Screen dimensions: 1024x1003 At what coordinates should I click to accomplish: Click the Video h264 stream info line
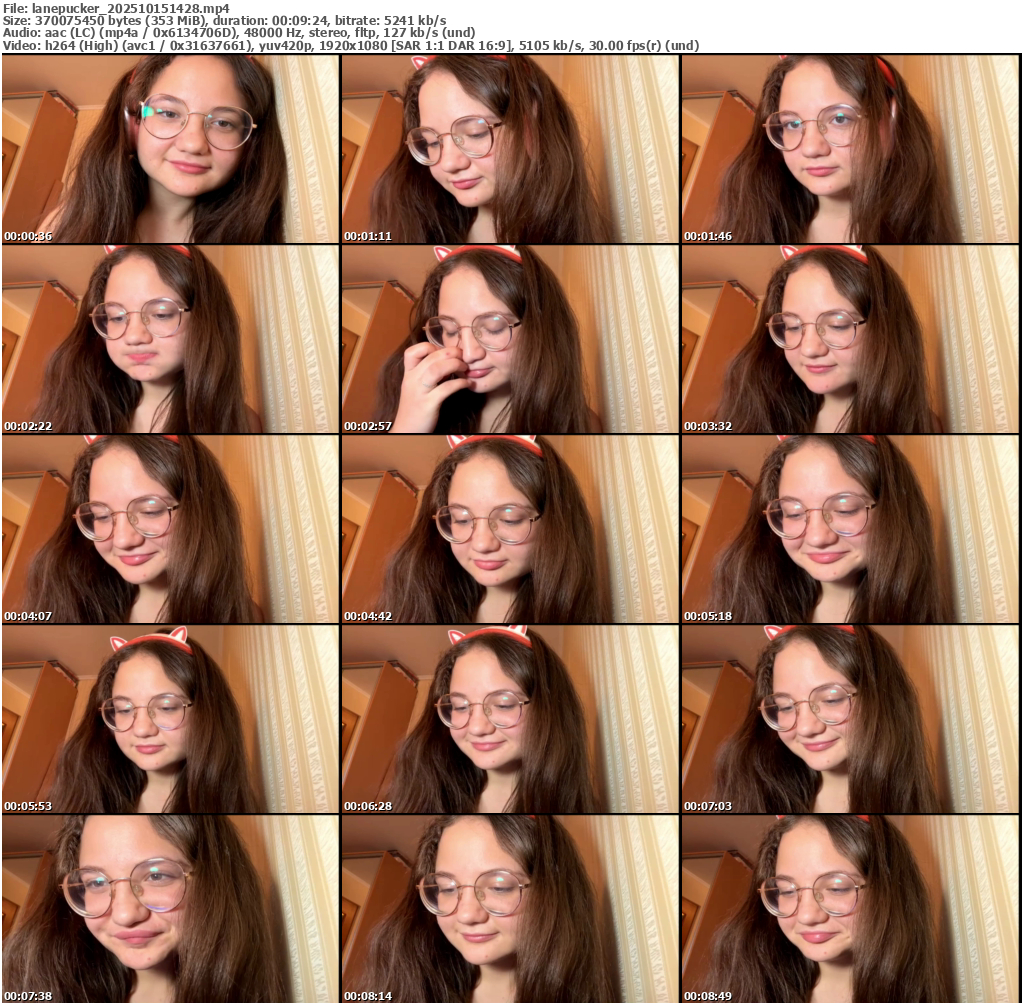351,46
